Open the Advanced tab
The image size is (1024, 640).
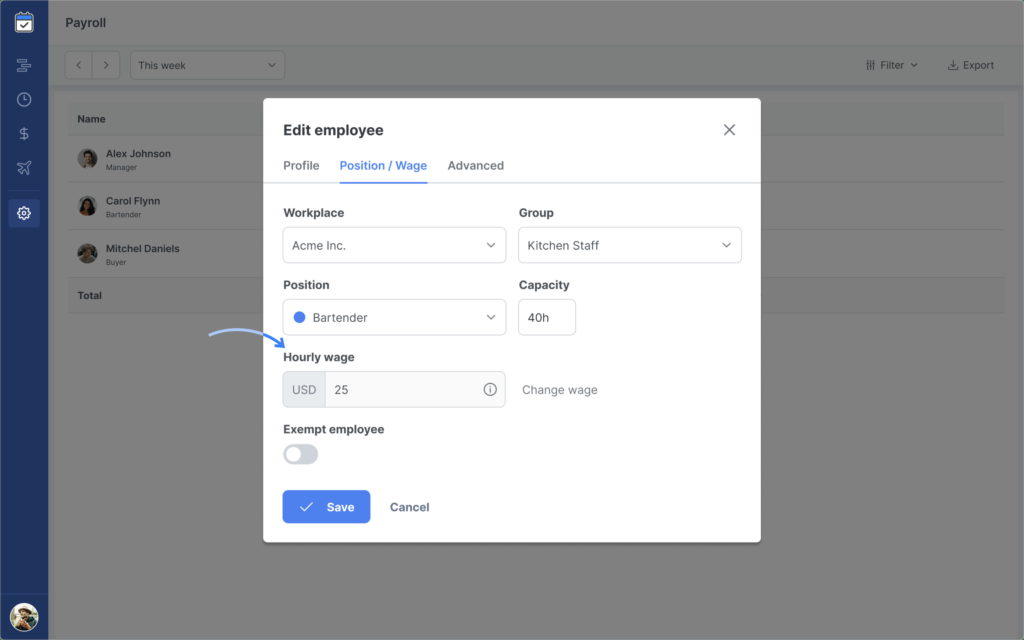click(475, 165)
